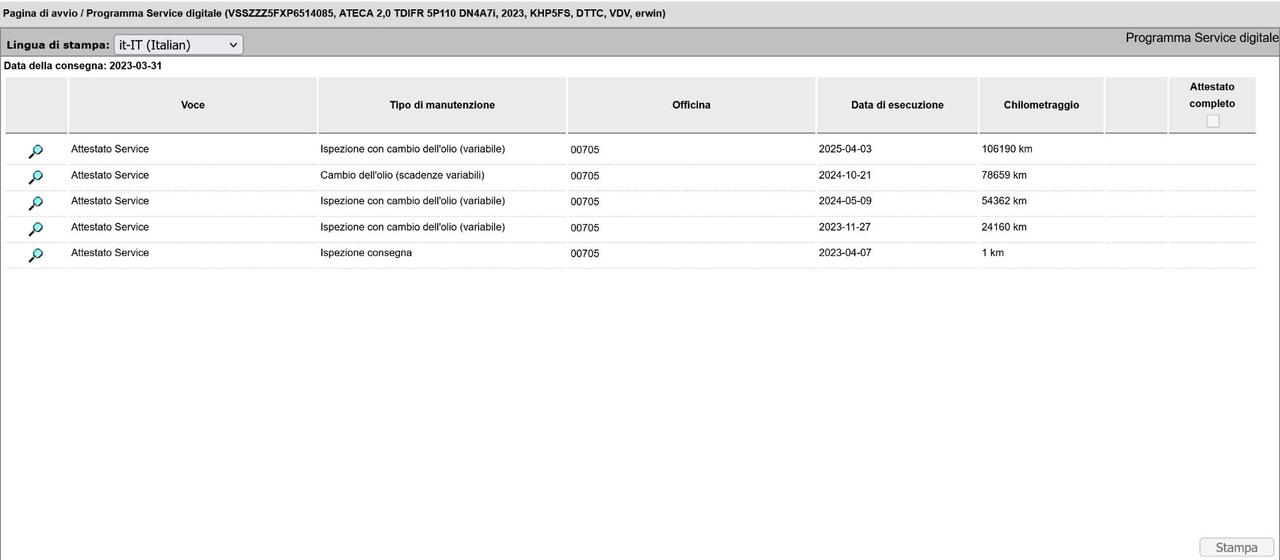Select the 106190 km mileage cell

(x=1007, y=149)
